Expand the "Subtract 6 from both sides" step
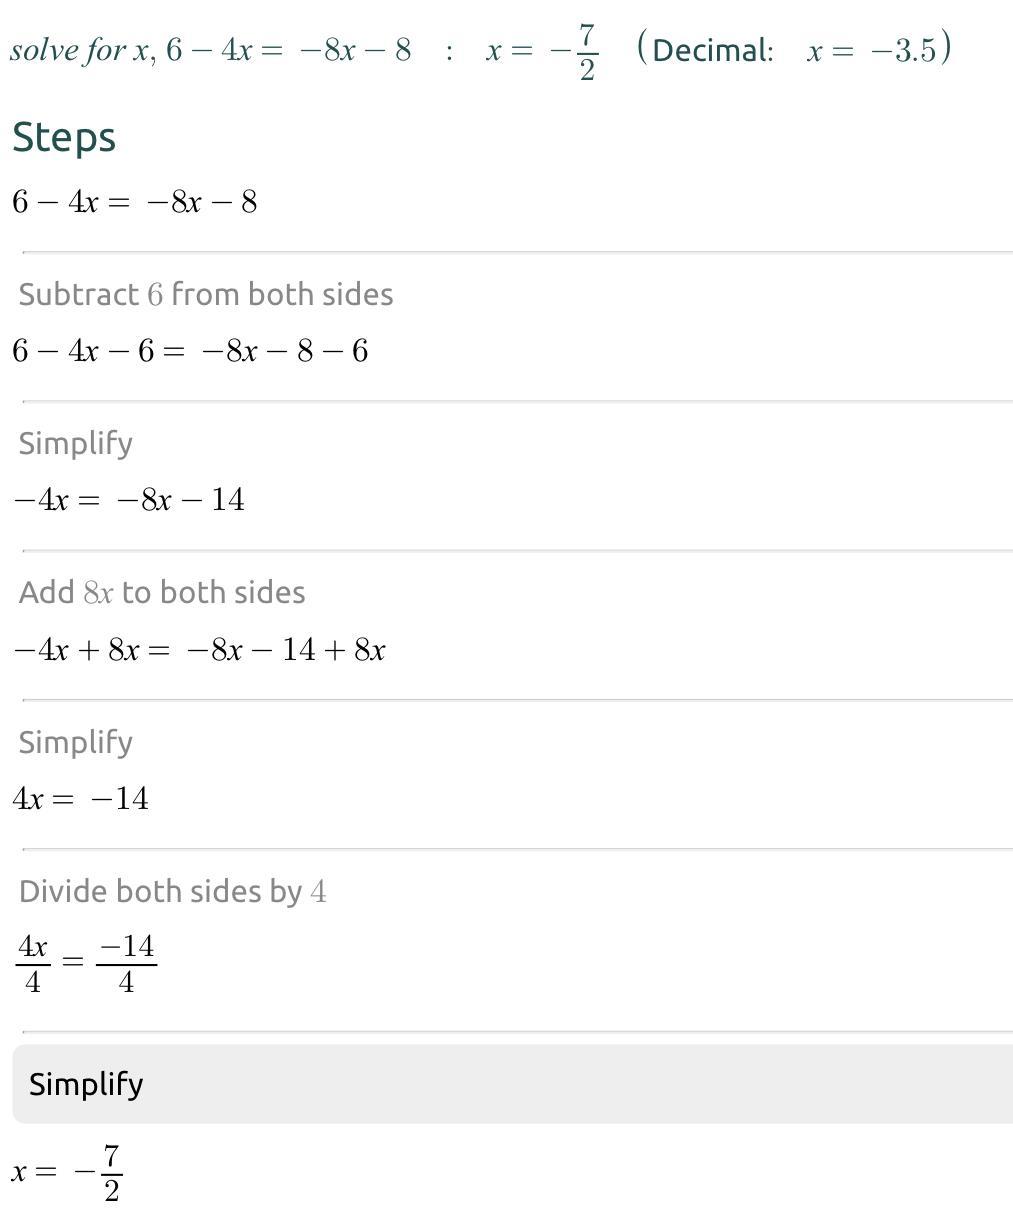The image size is (1013, 1232). pos(205,295)
